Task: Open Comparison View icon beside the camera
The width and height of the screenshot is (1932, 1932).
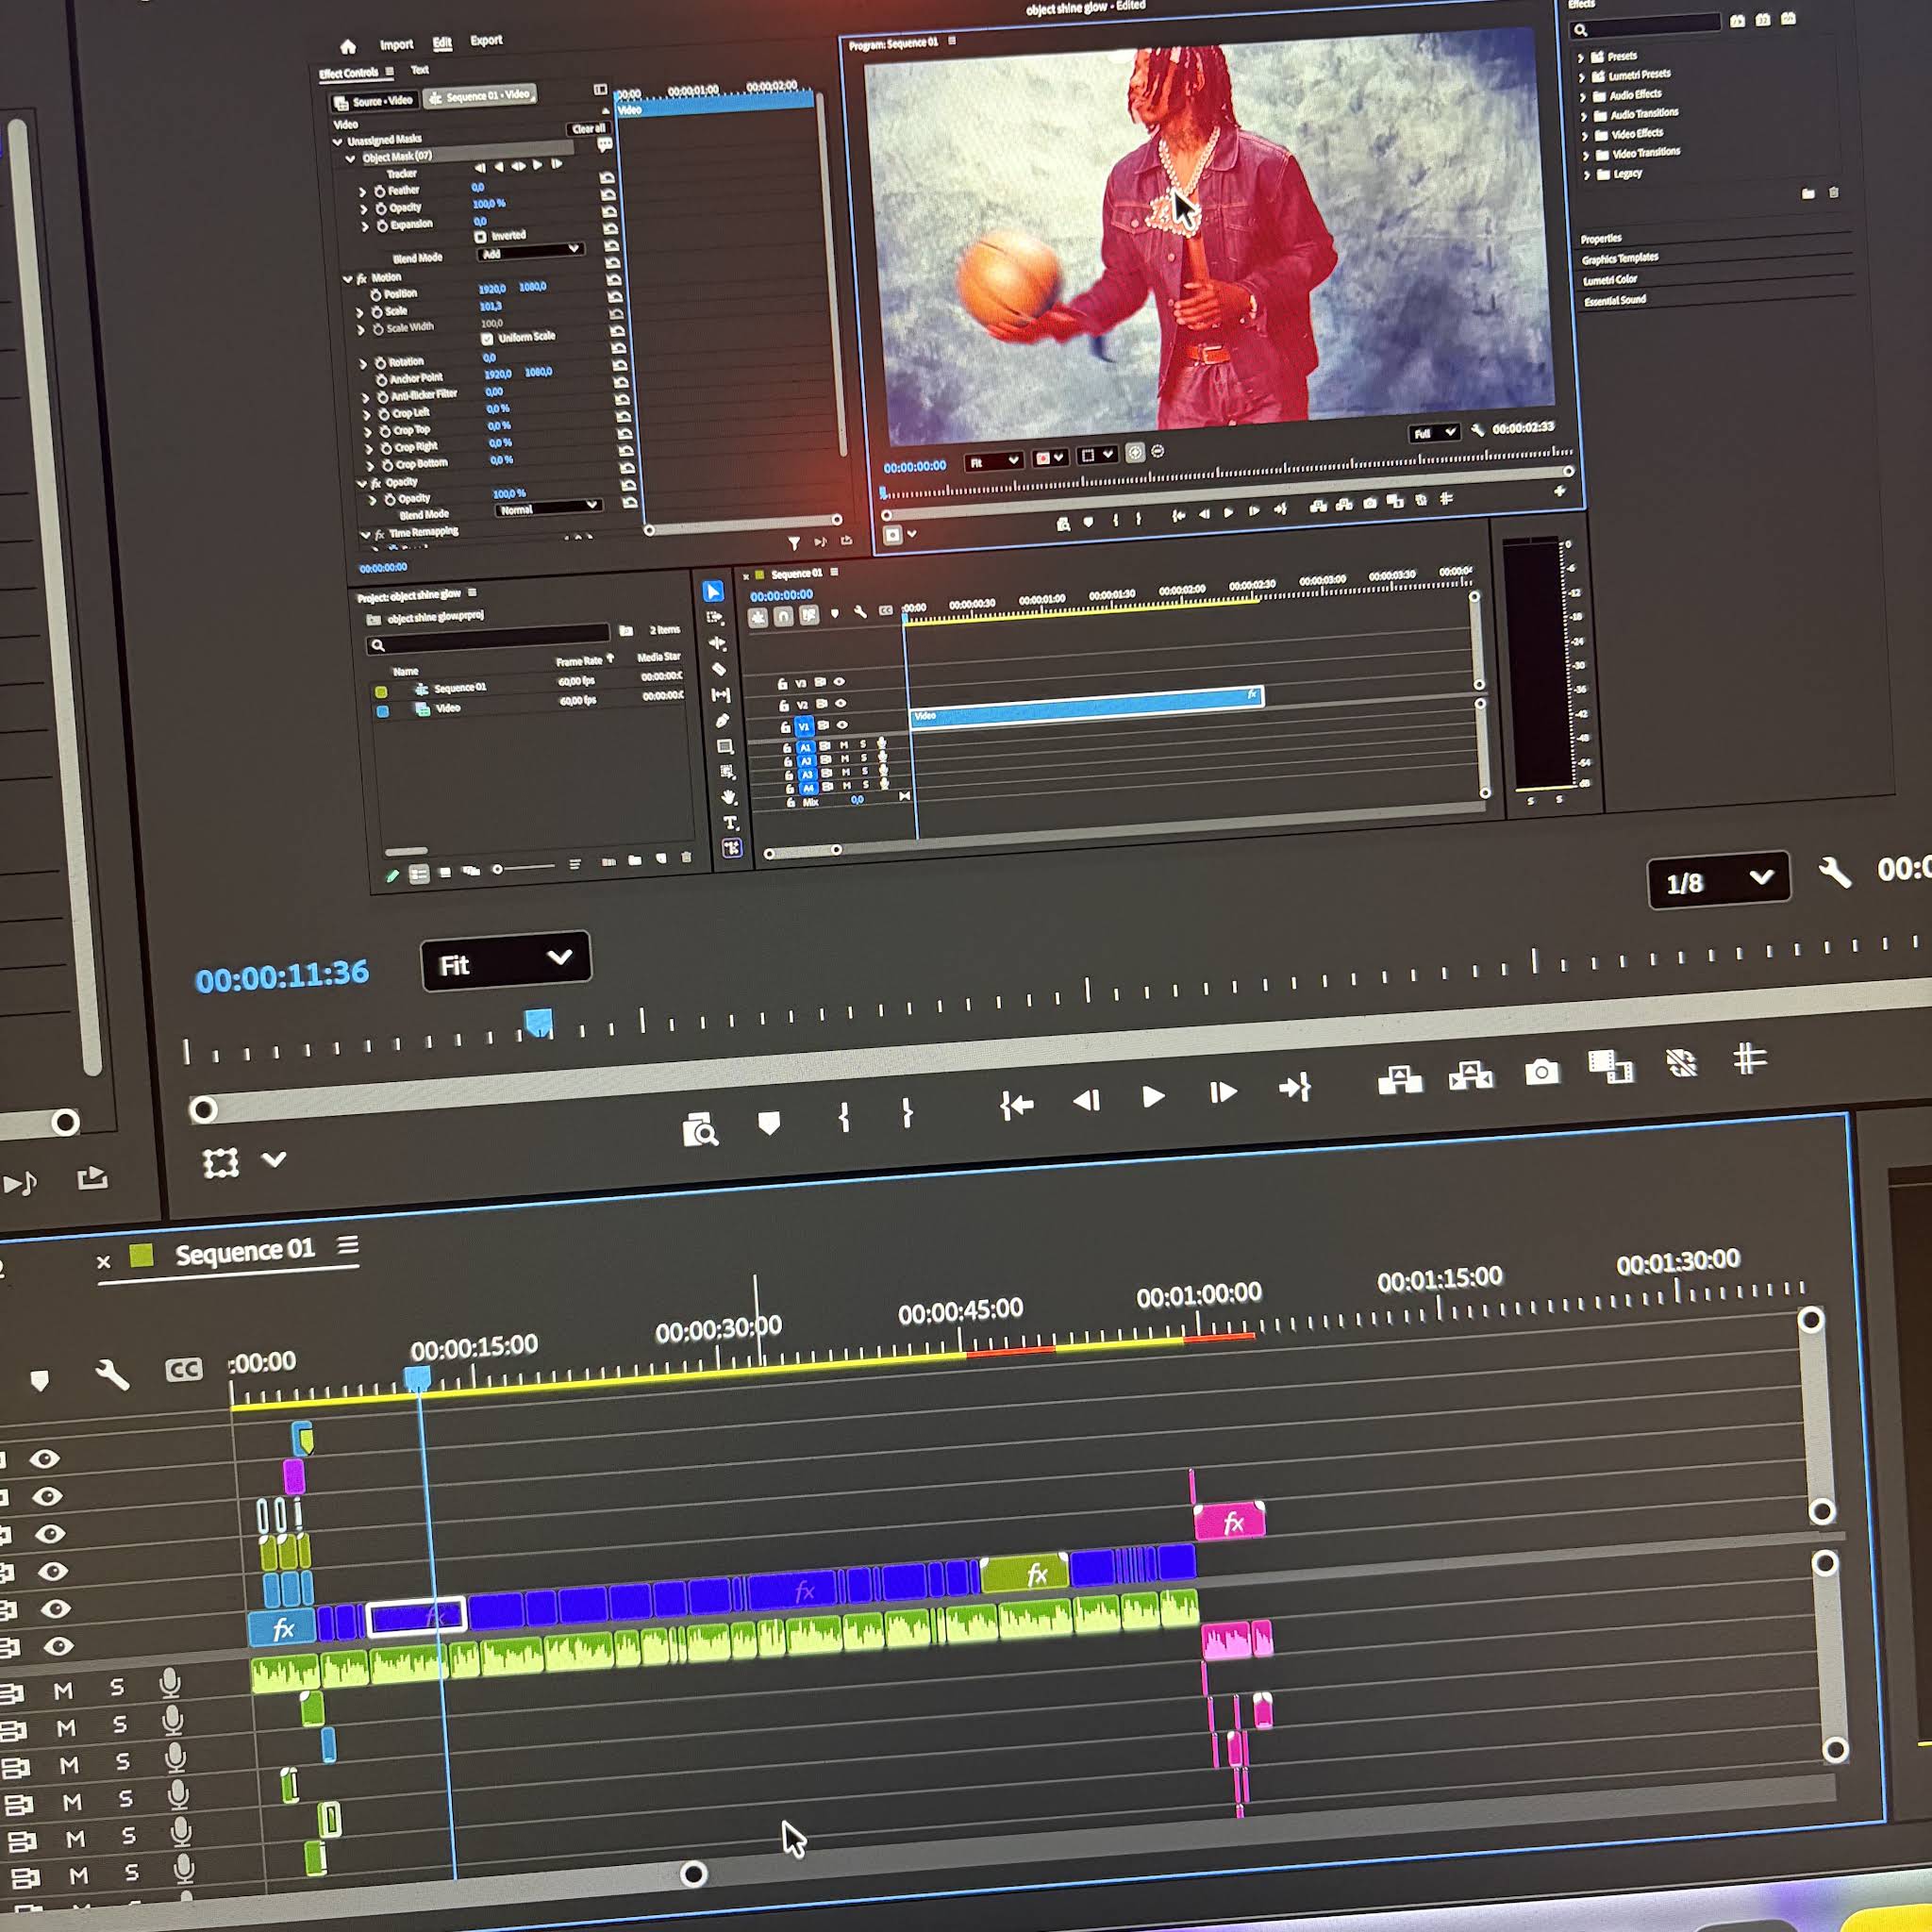Action: 1611,1067
